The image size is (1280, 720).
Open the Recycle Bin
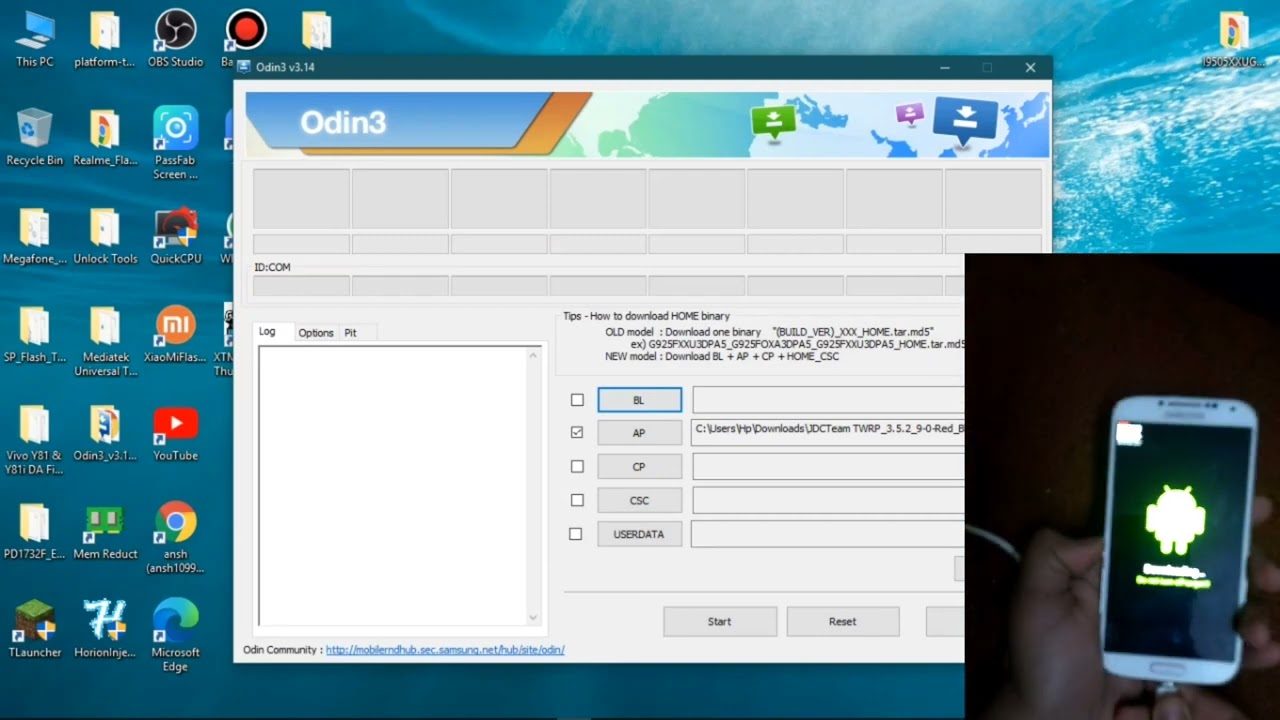[x=34, y=138]
